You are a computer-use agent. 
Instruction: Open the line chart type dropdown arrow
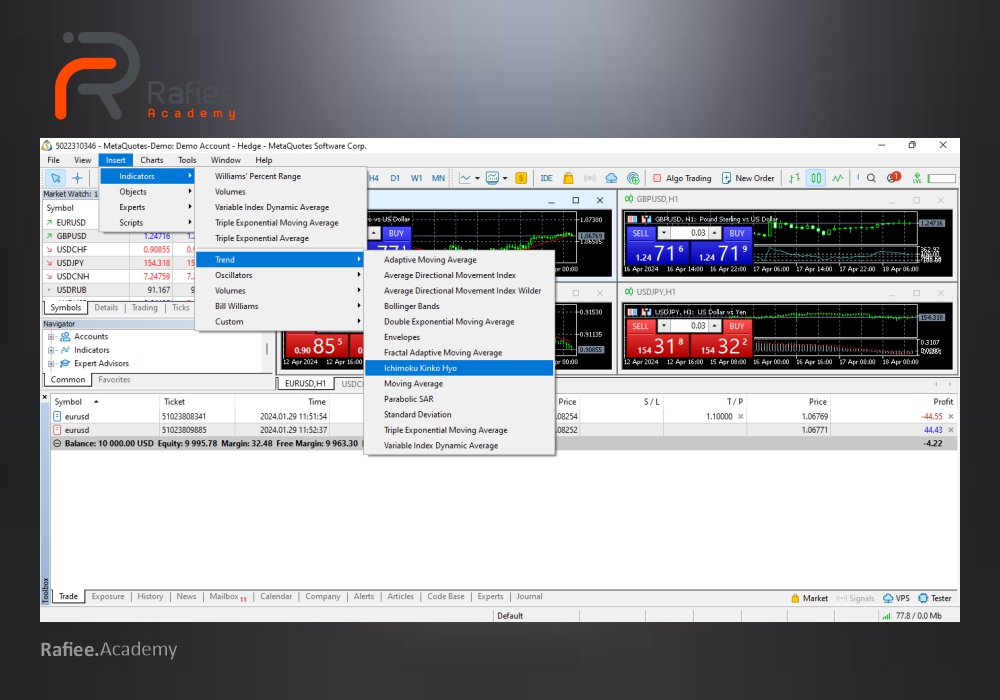(477, 179)
